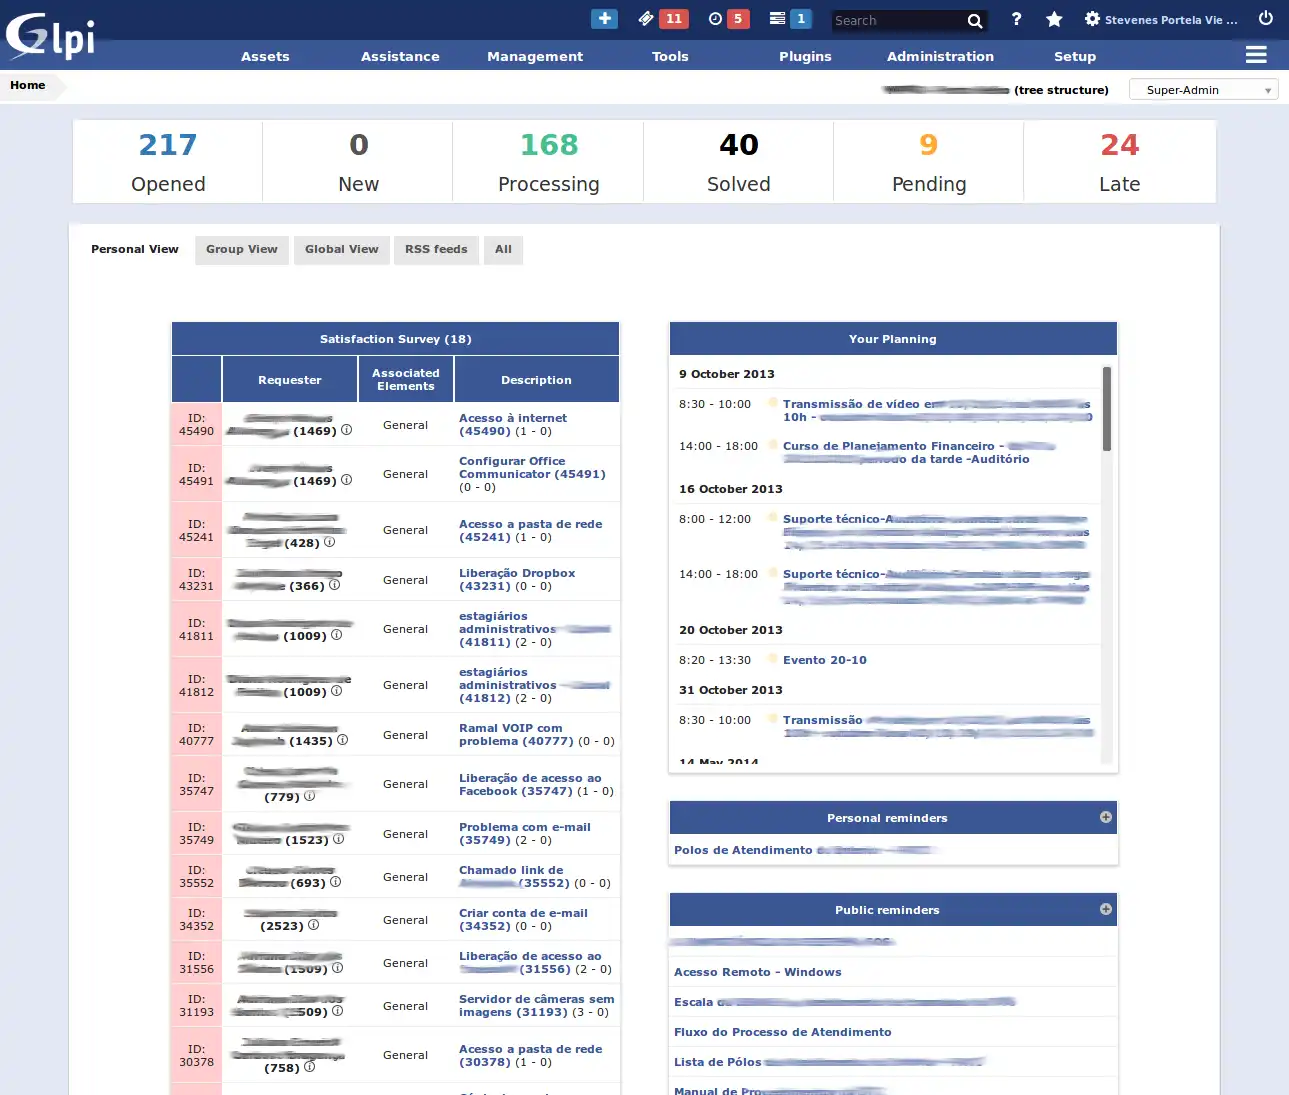
Task: Click the plus icon to create a ticket
Action: tap(604, 18)
